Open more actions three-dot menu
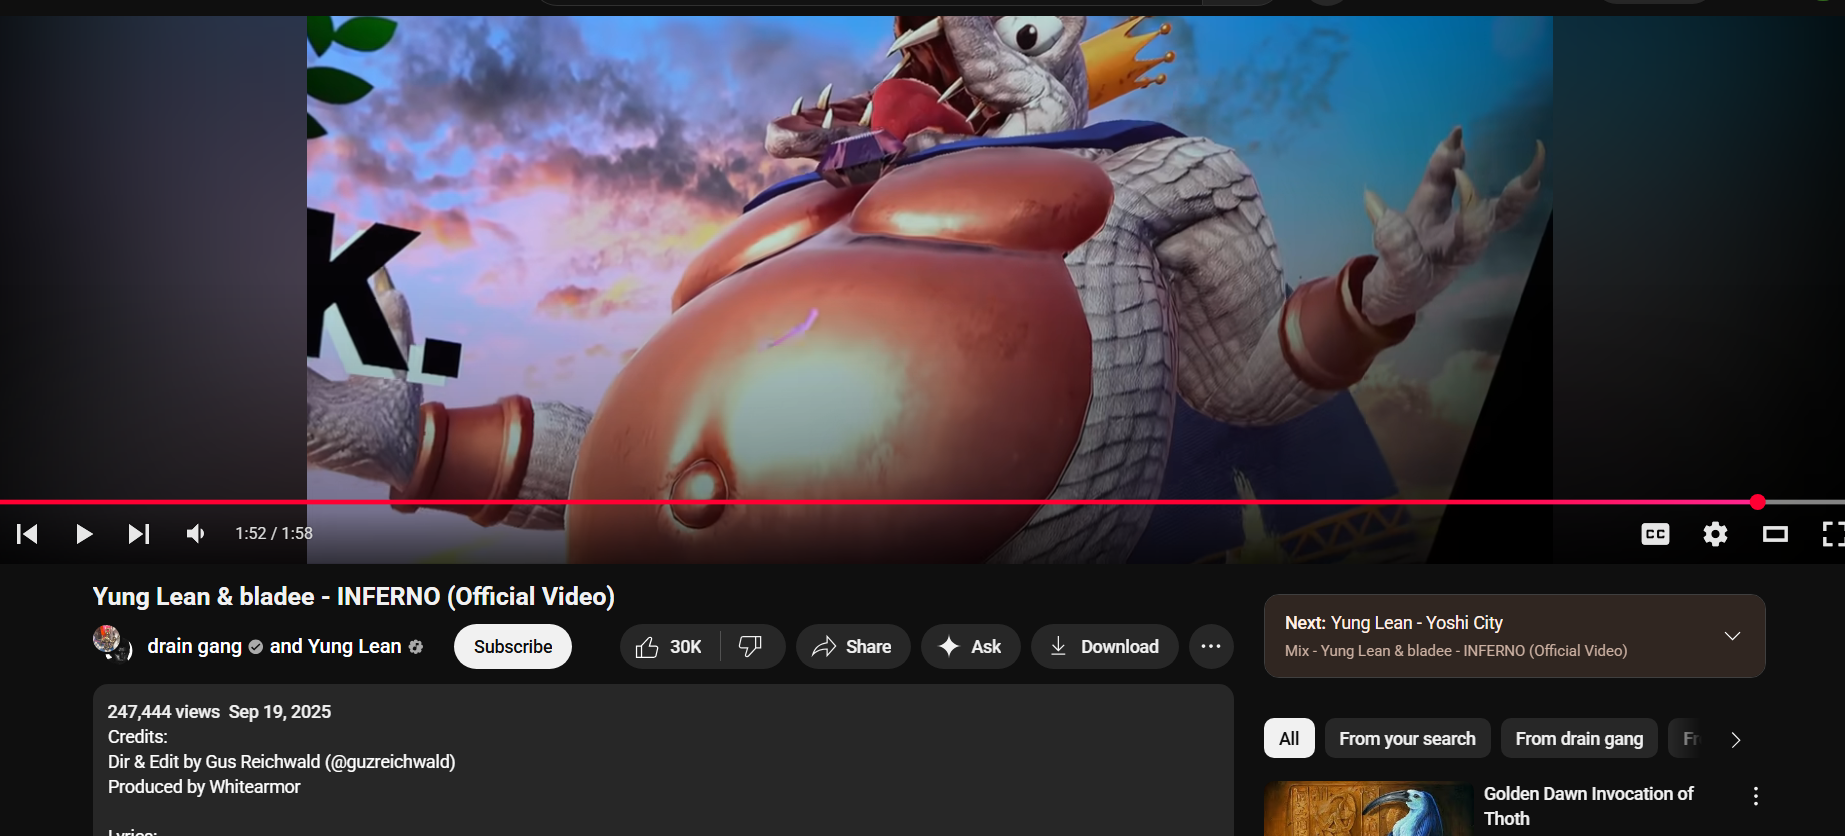 pyautogui.click(x=1211, y=647)
